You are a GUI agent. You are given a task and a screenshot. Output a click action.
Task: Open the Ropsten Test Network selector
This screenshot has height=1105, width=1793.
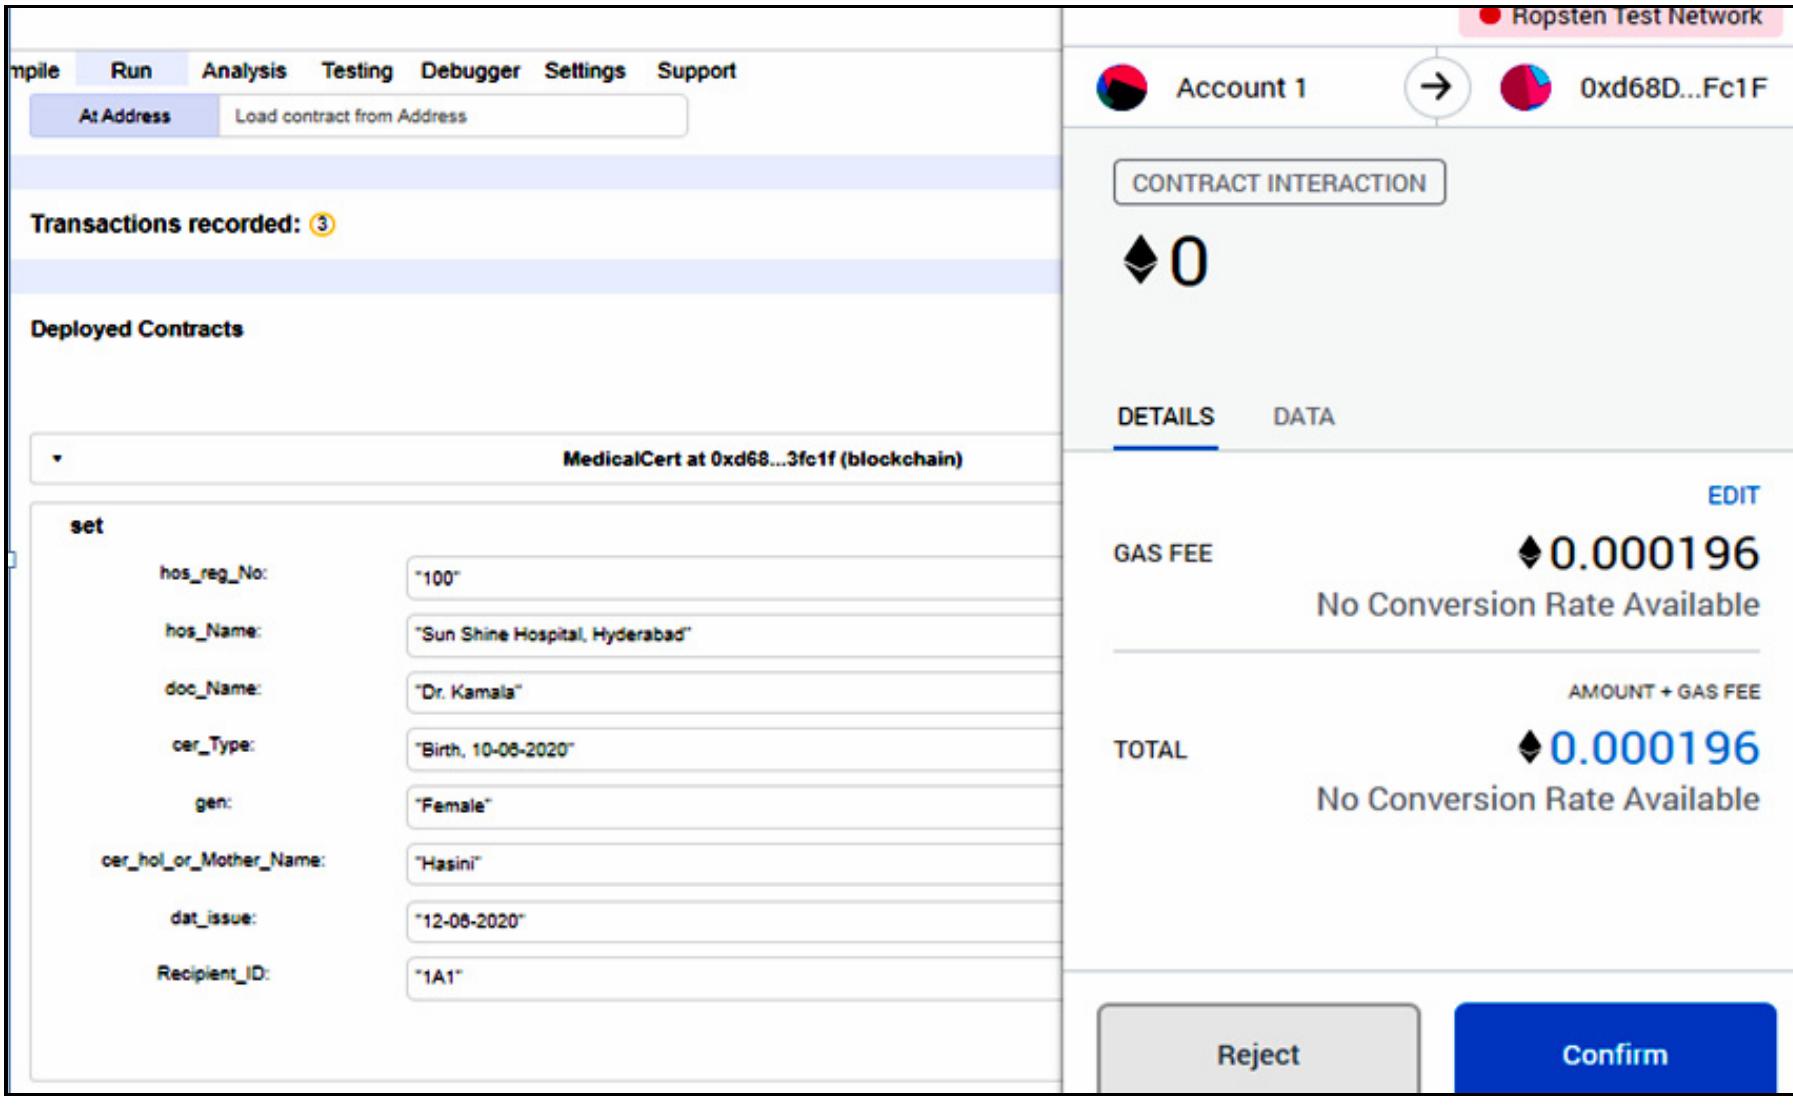pyautogui.click(x=1620, y=17)
